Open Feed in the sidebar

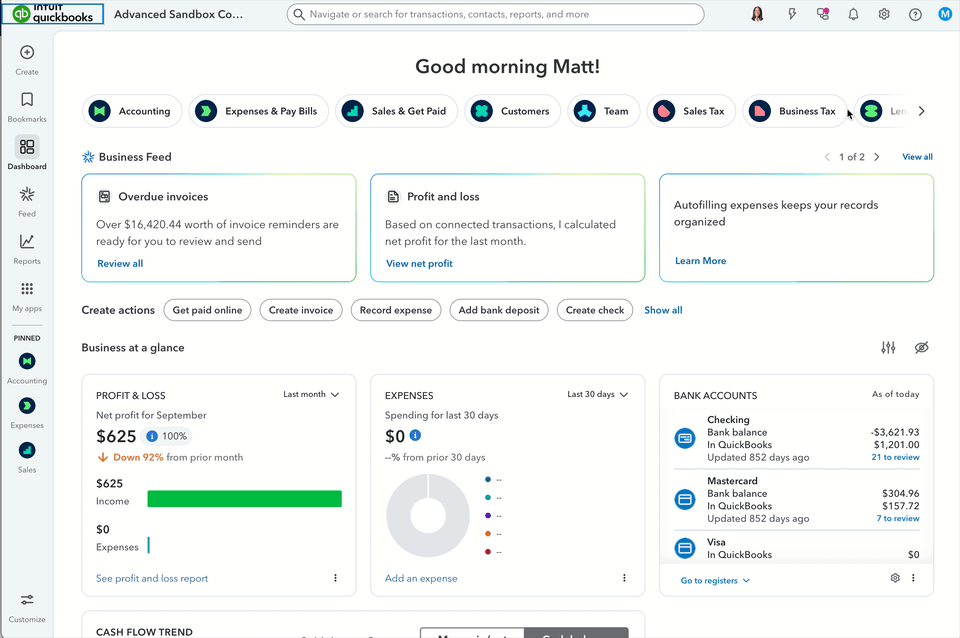click(x=27, y=202)
